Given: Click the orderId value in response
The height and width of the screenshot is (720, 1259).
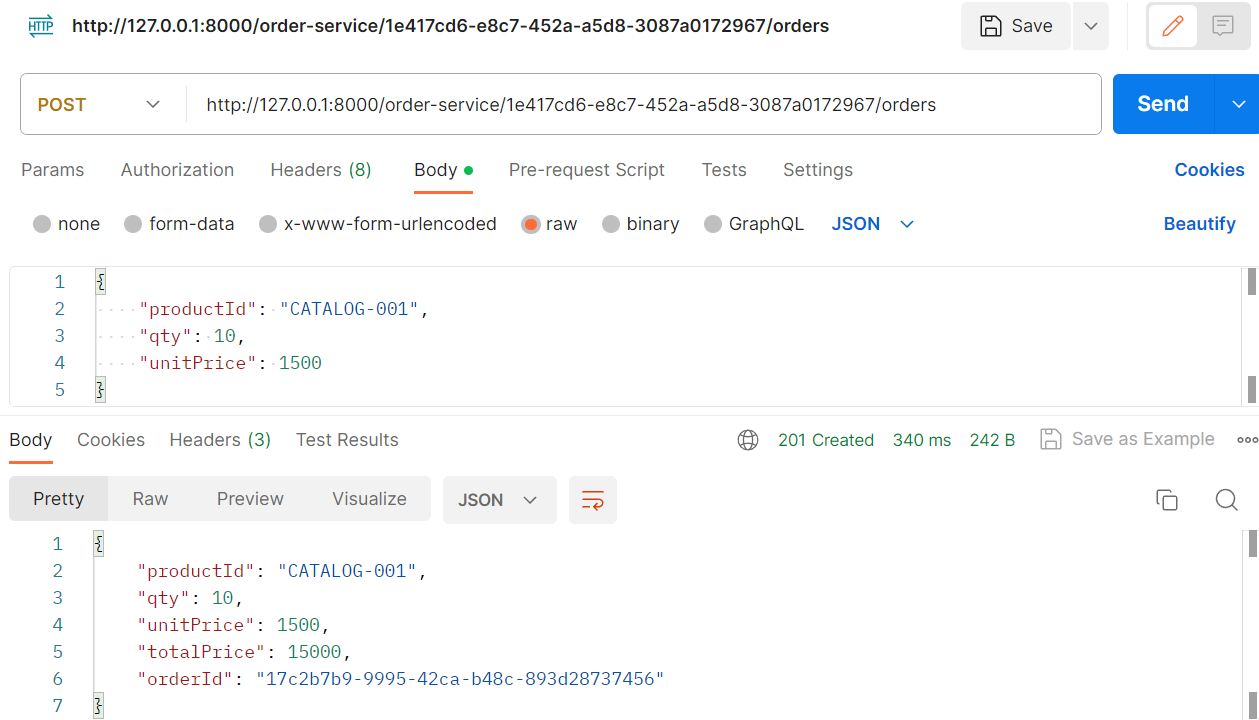Looking at the screenshot, I should (460, 679).
